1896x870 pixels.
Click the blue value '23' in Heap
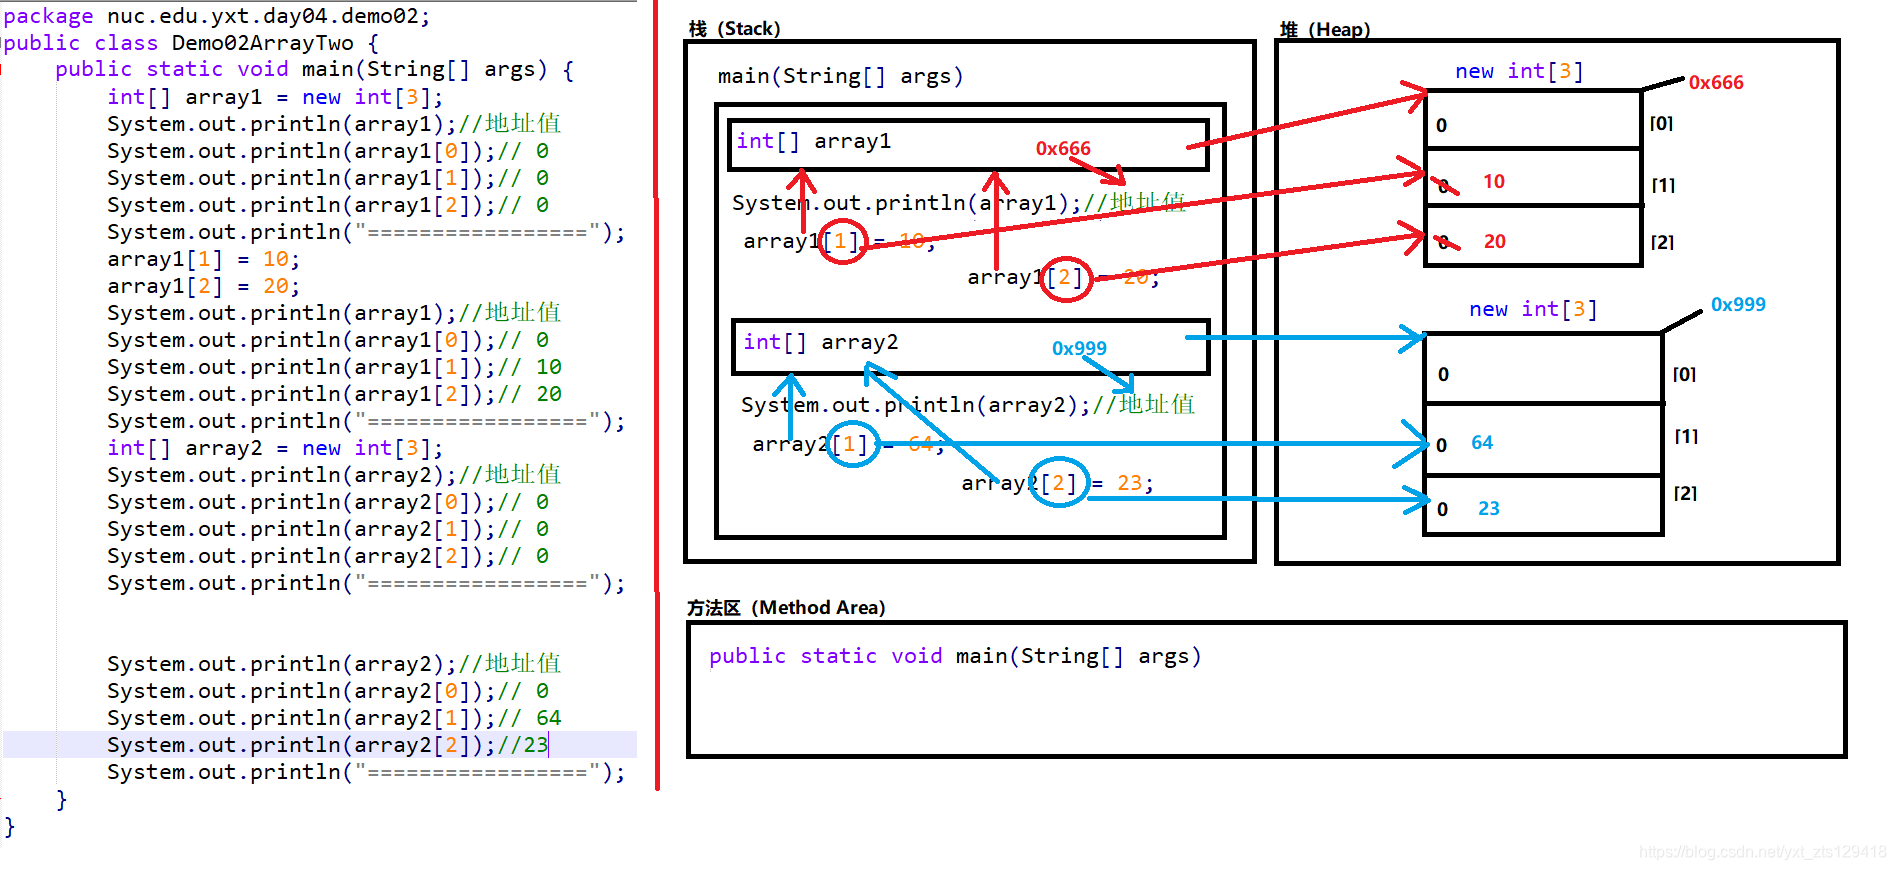pos(1489,508)
